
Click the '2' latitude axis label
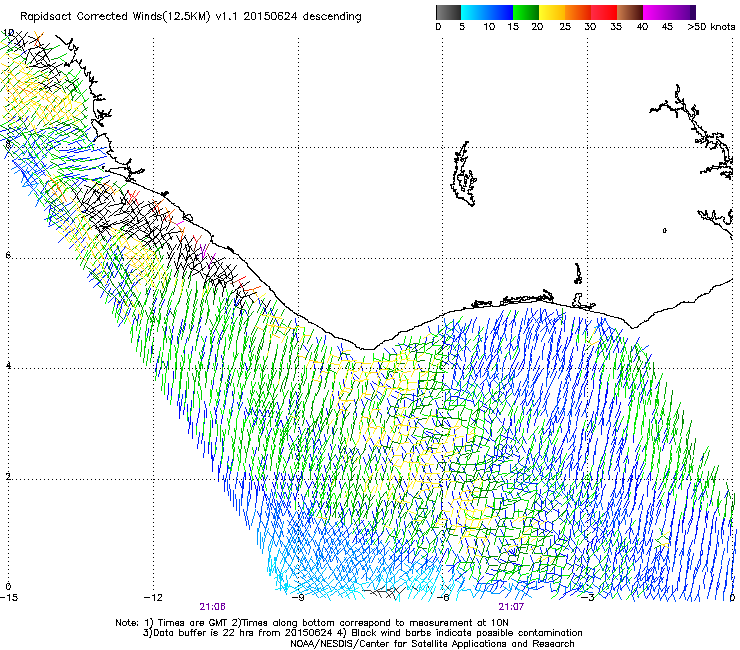coord(8,476)
